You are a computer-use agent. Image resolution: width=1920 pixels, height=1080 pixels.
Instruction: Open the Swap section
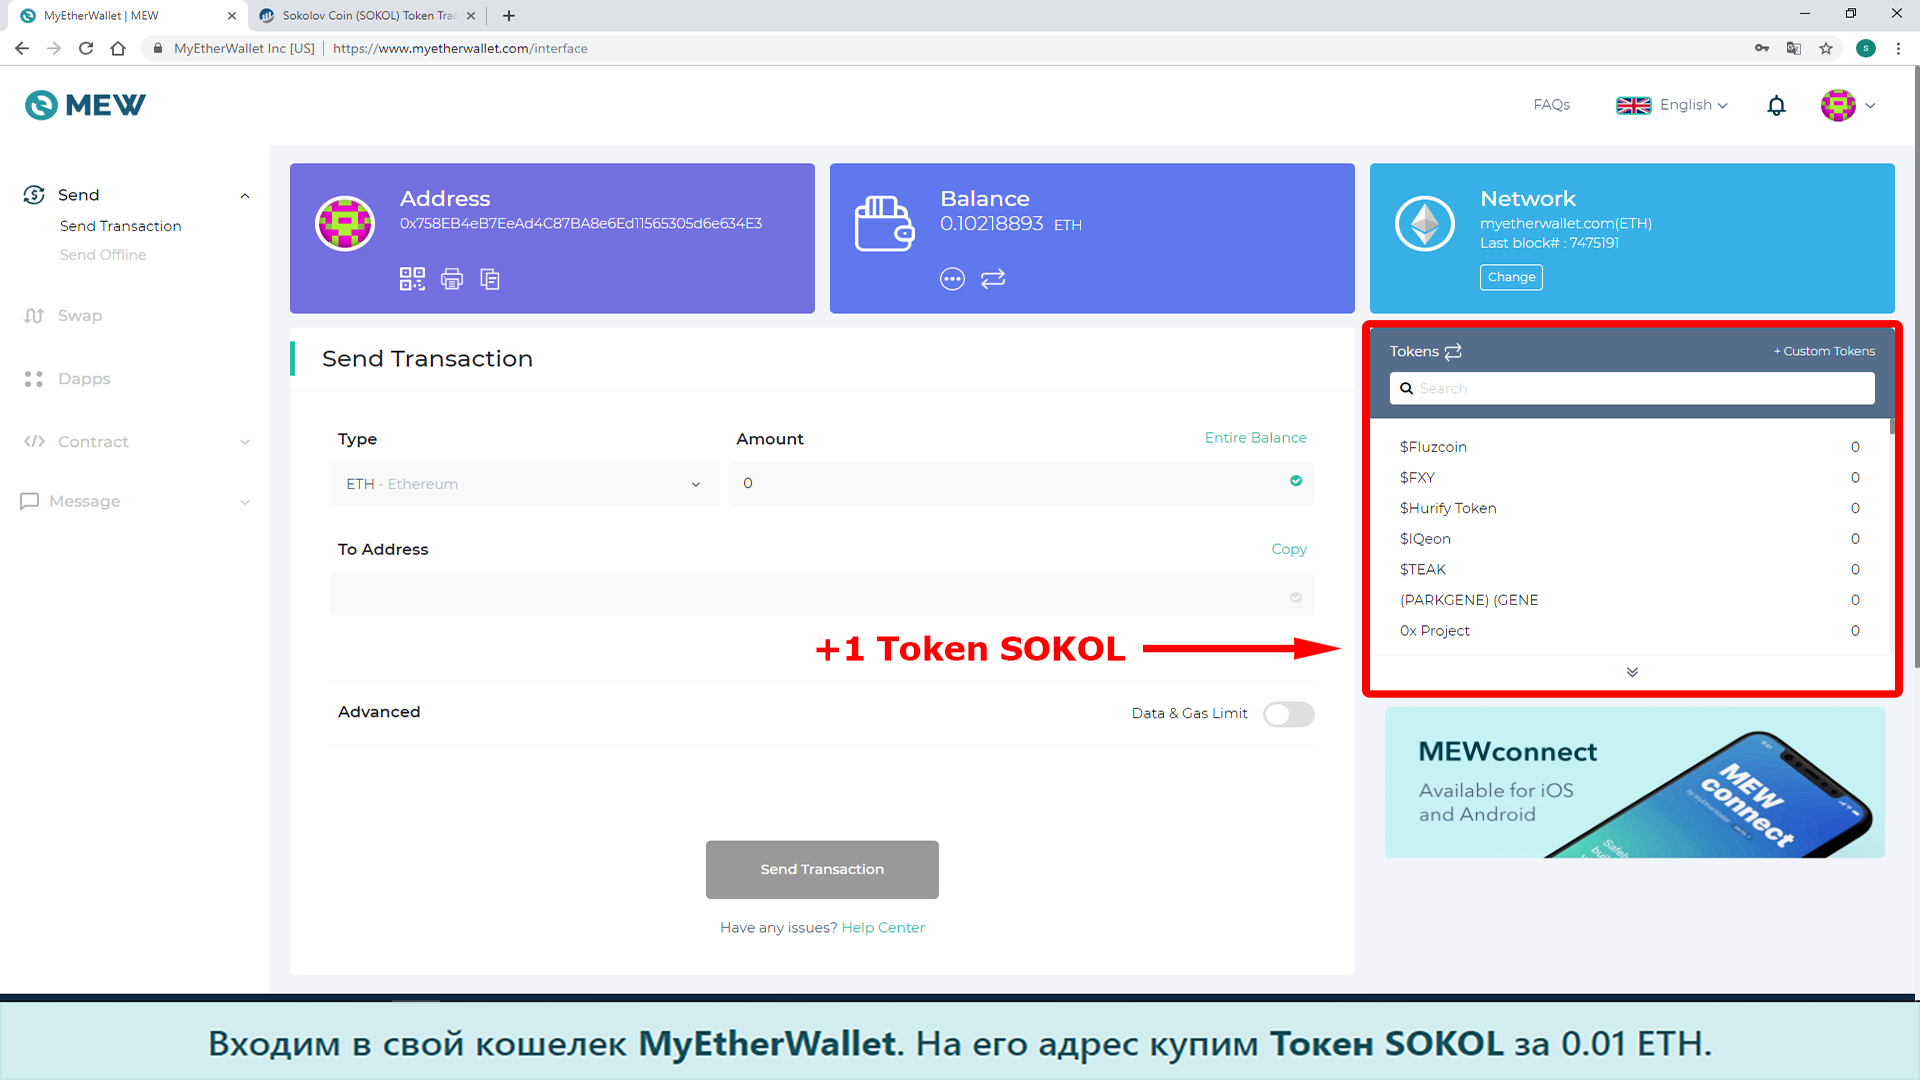(x=63, y=316)
